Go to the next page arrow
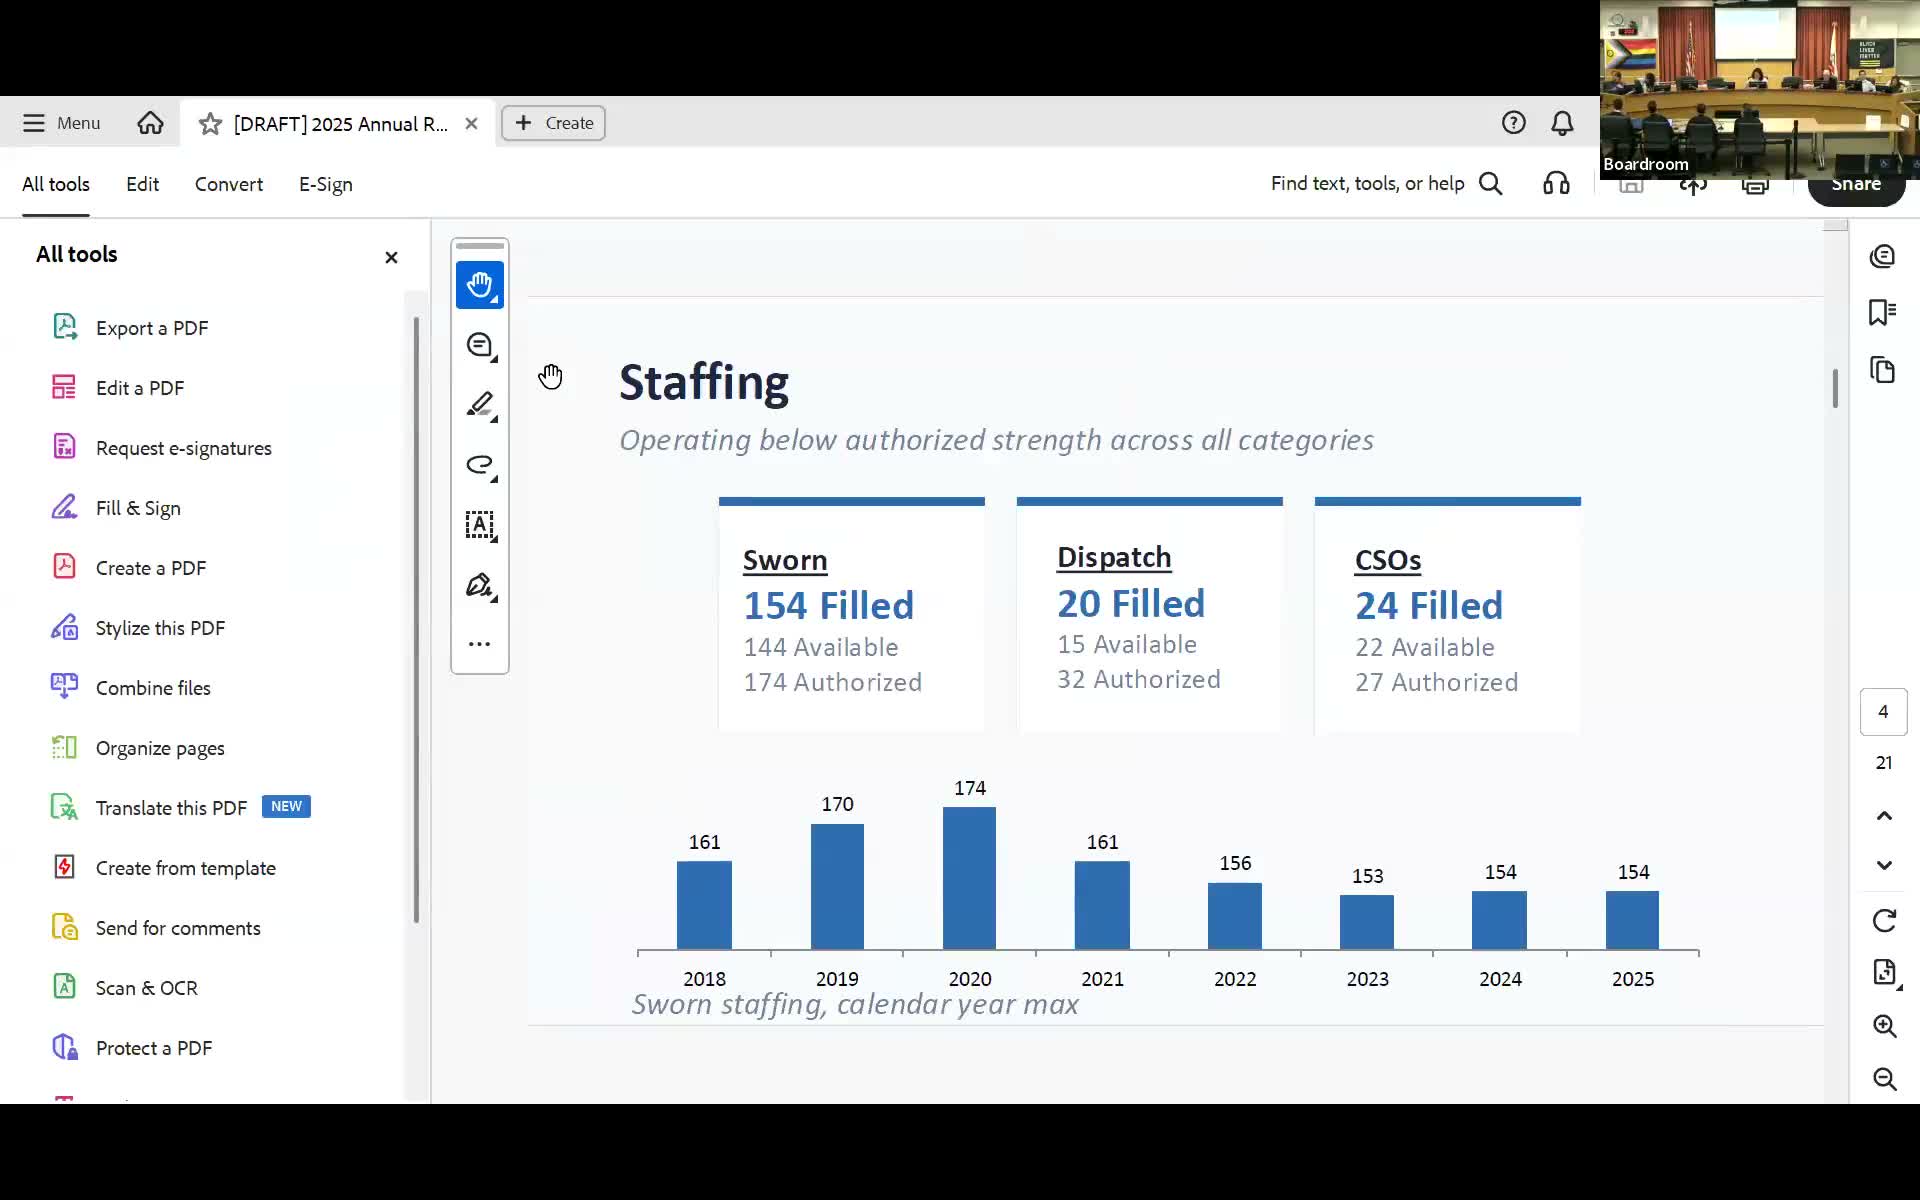 (1884, 865)
